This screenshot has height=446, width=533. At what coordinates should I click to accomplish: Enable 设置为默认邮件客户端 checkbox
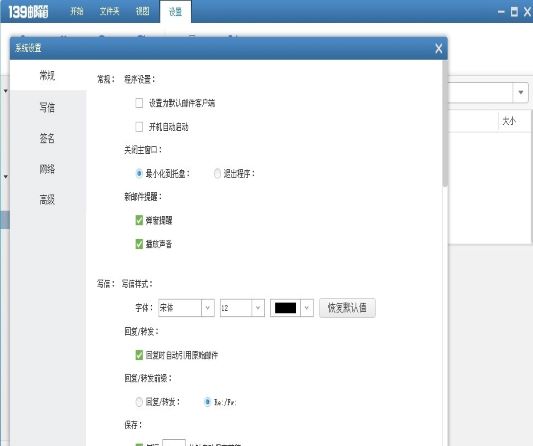[139, 103]
